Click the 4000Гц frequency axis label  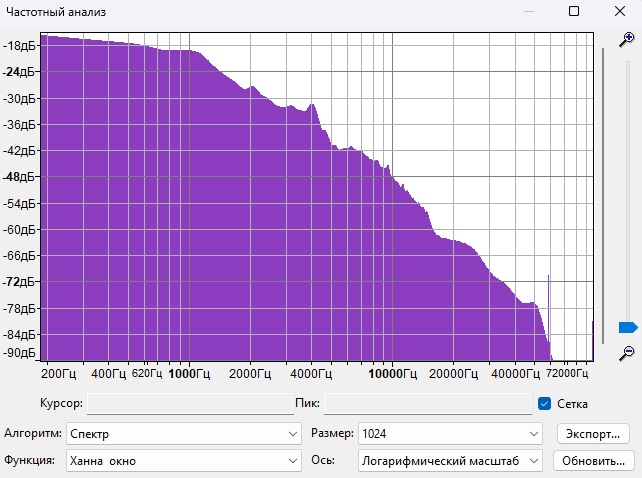311,374
